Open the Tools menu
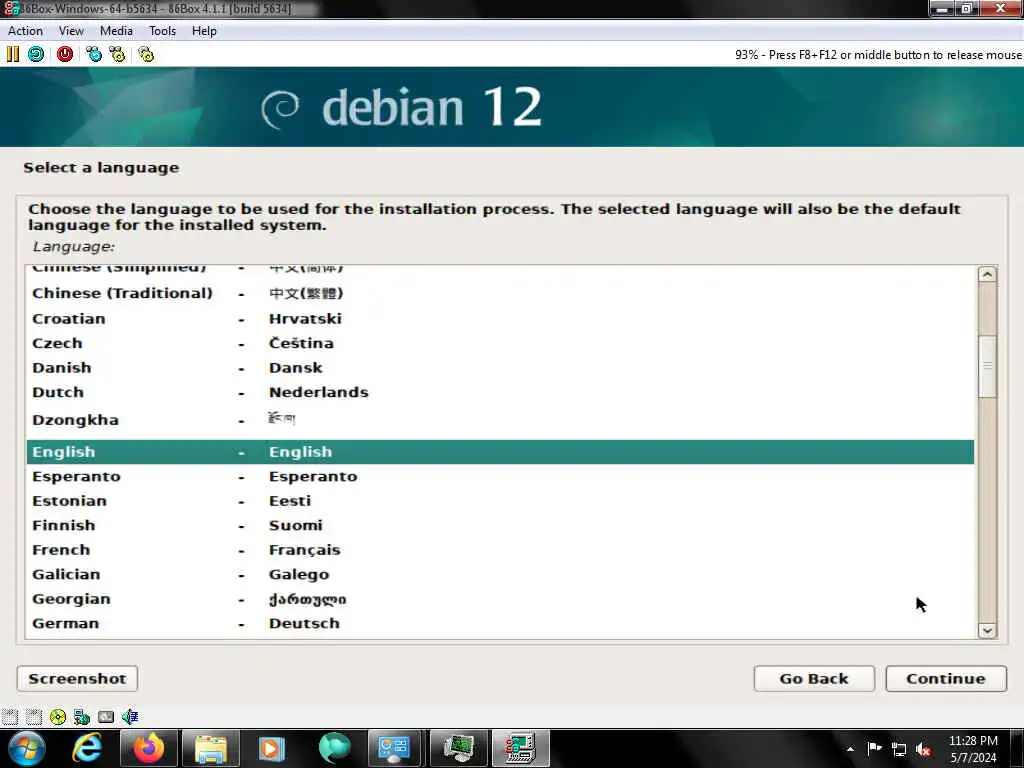The width and height of the screenshot is (1024, 768). pyautogui.click(x=162, y=31)
